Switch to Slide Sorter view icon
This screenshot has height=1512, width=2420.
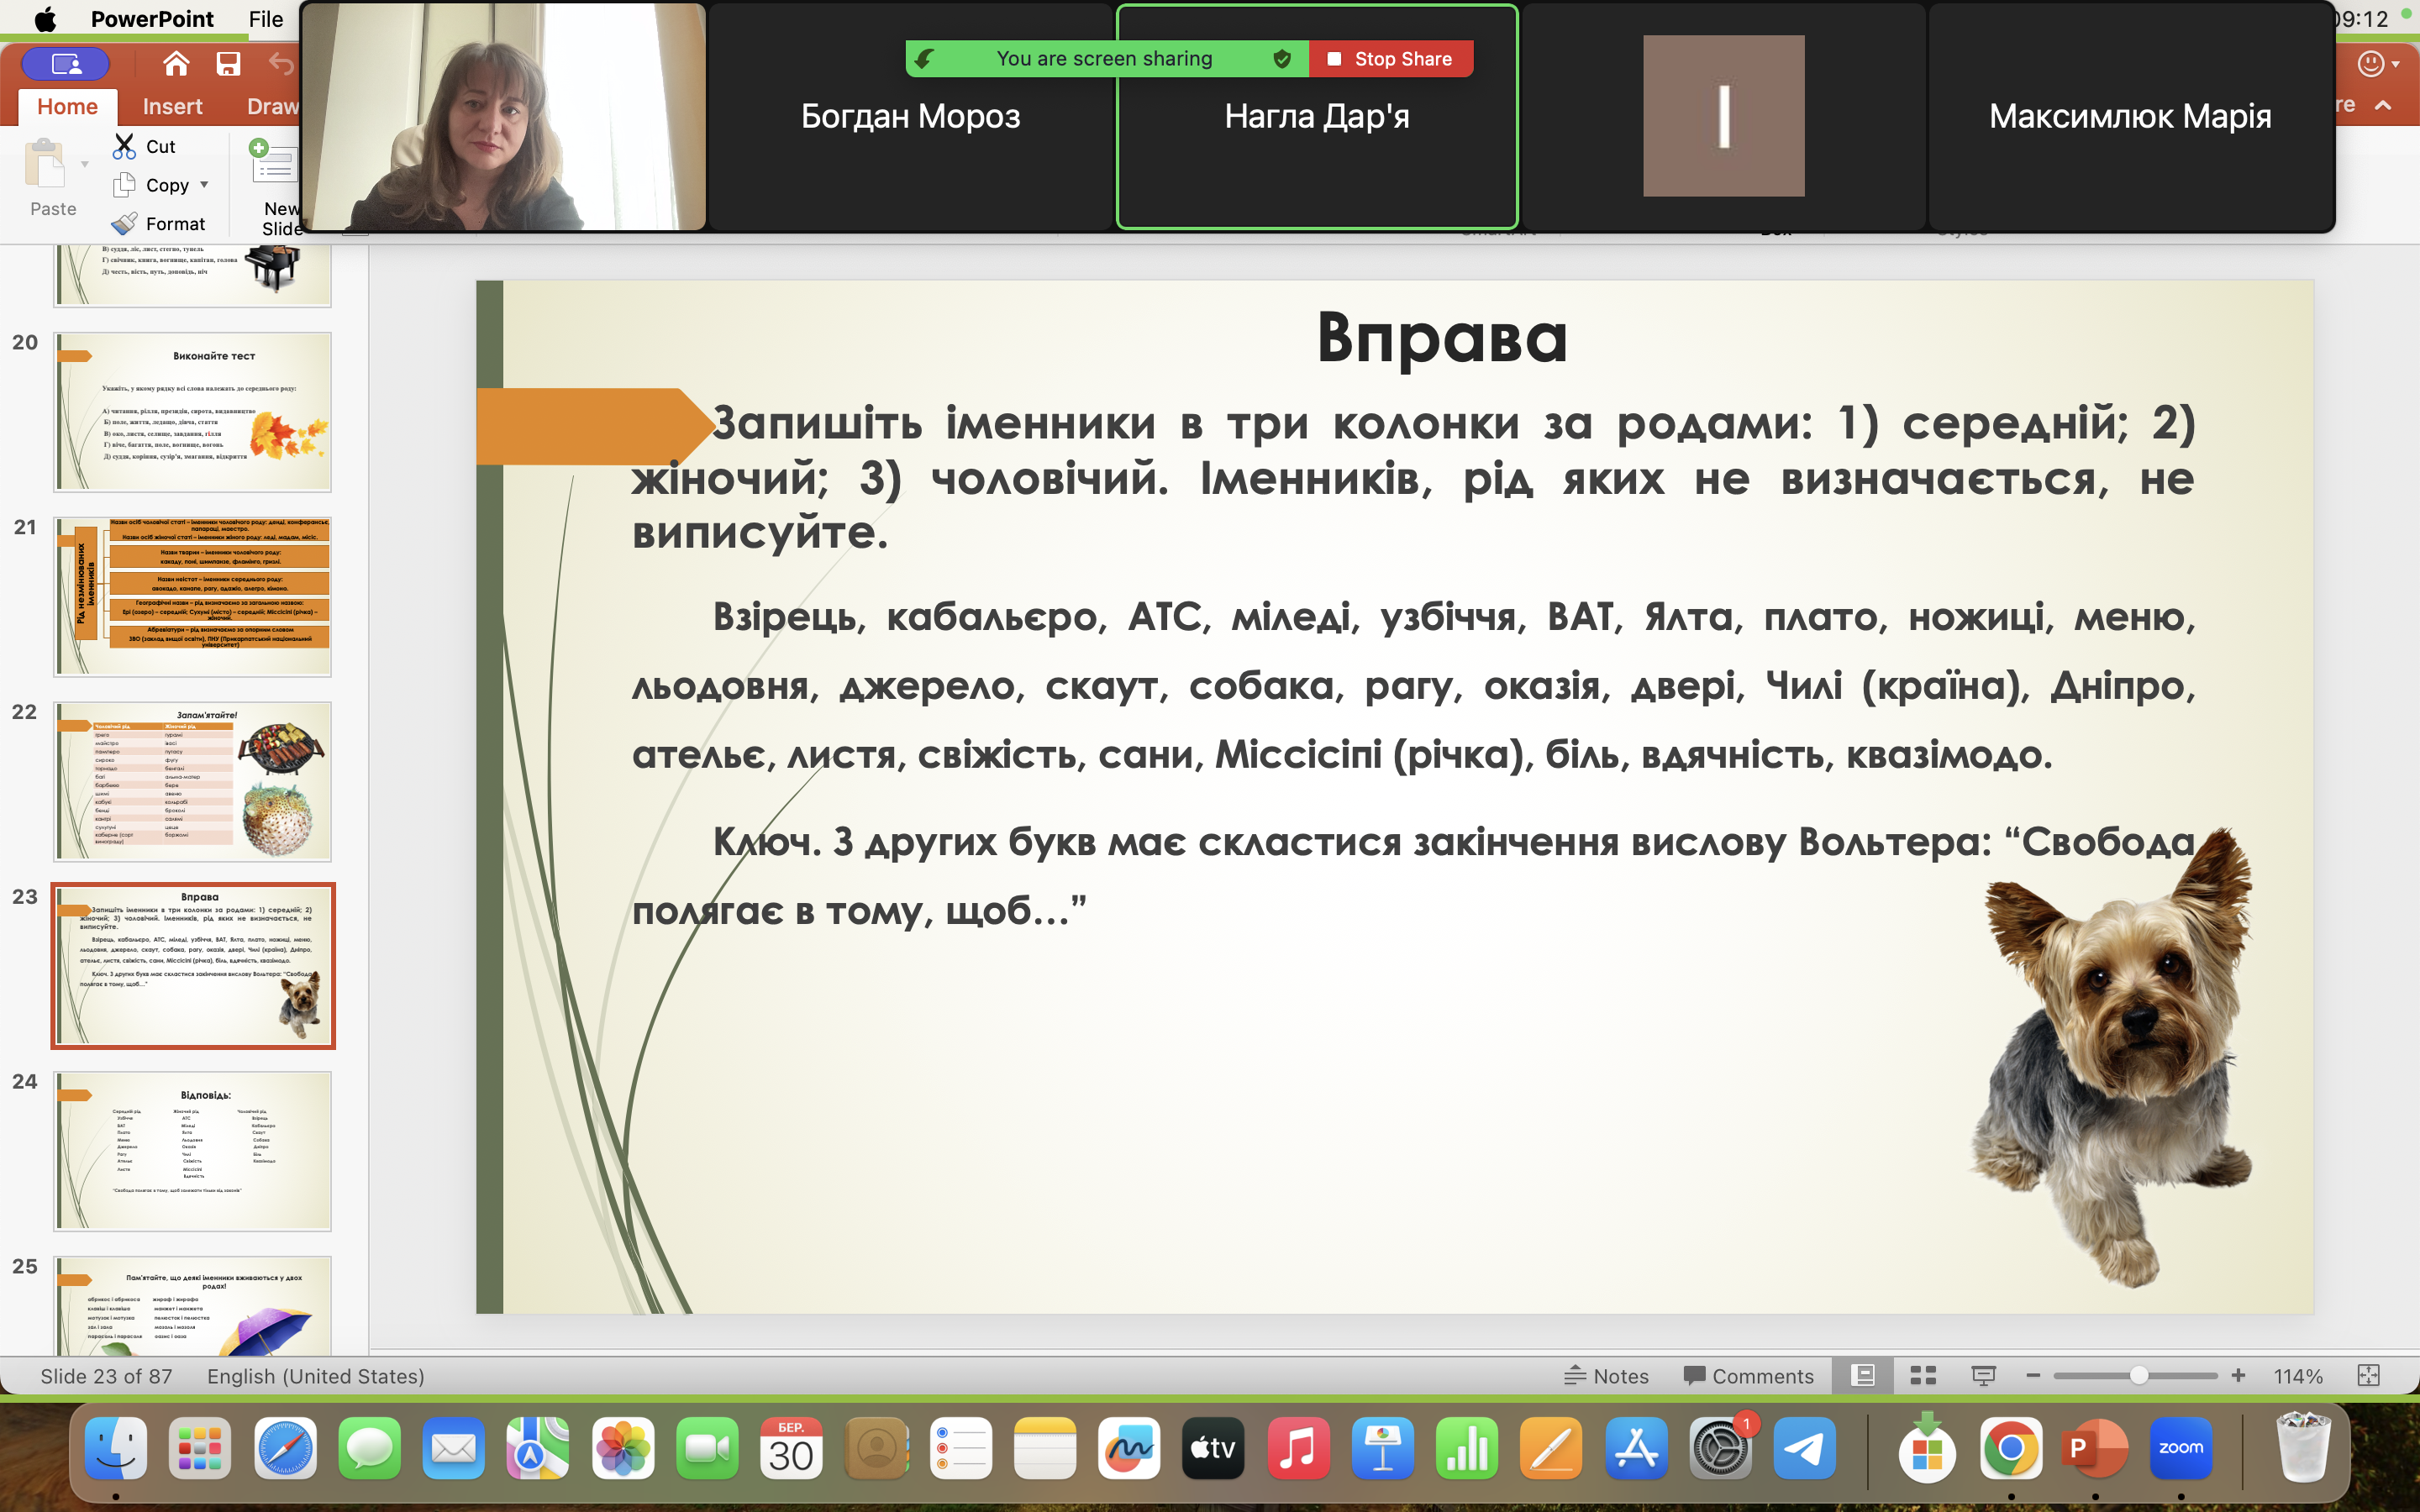(x=1923, y=1376)
